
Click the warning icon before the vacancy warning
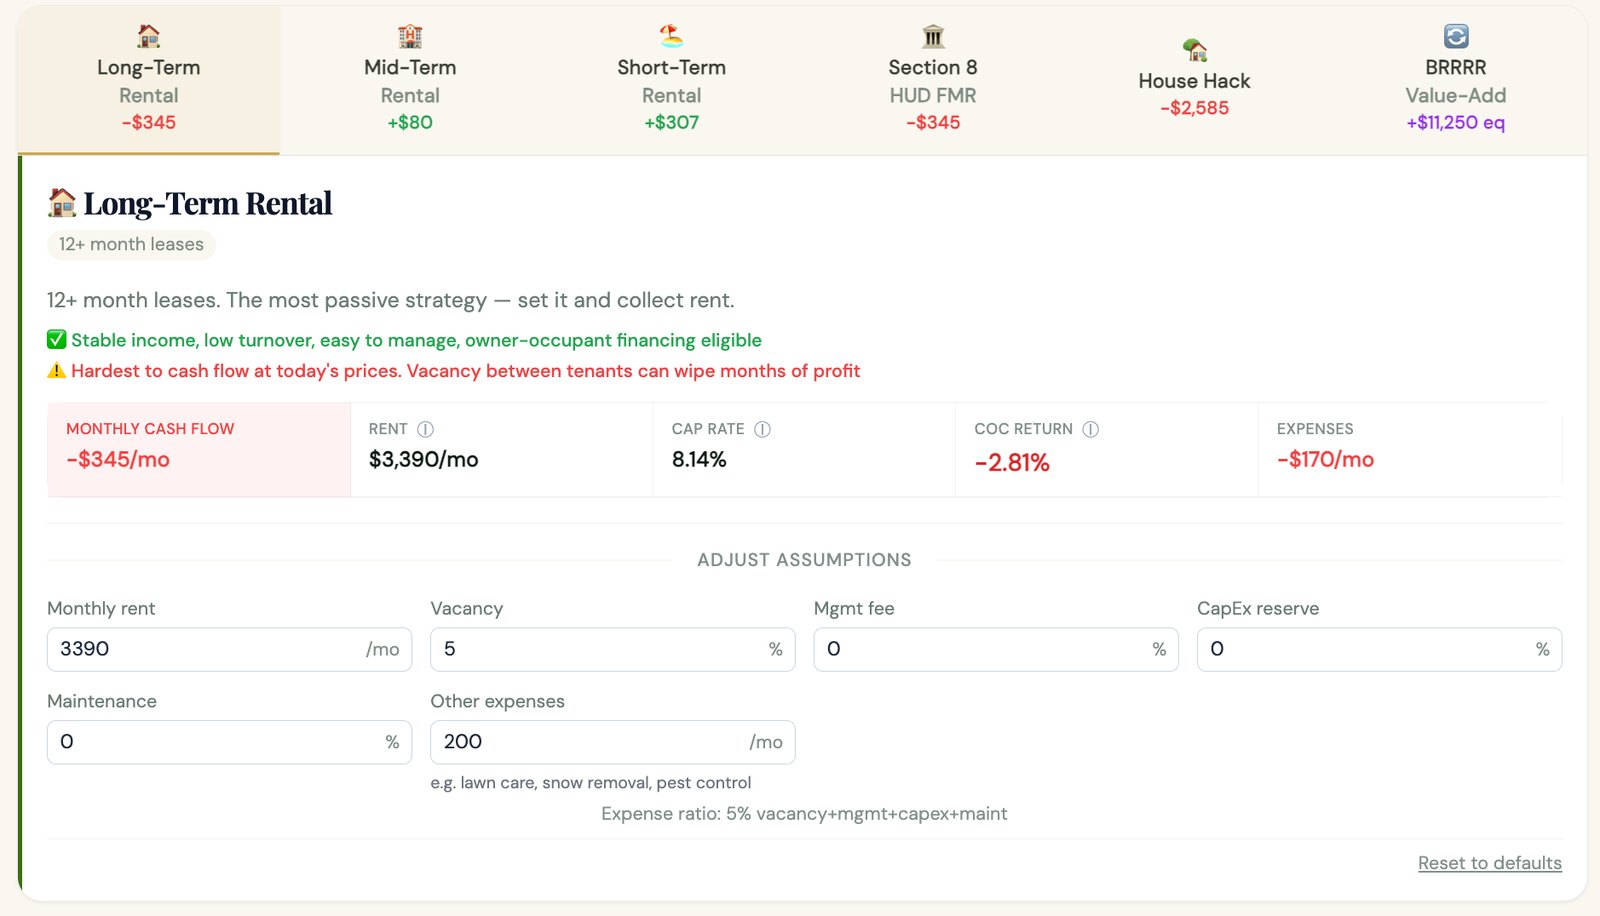point(57,370)
